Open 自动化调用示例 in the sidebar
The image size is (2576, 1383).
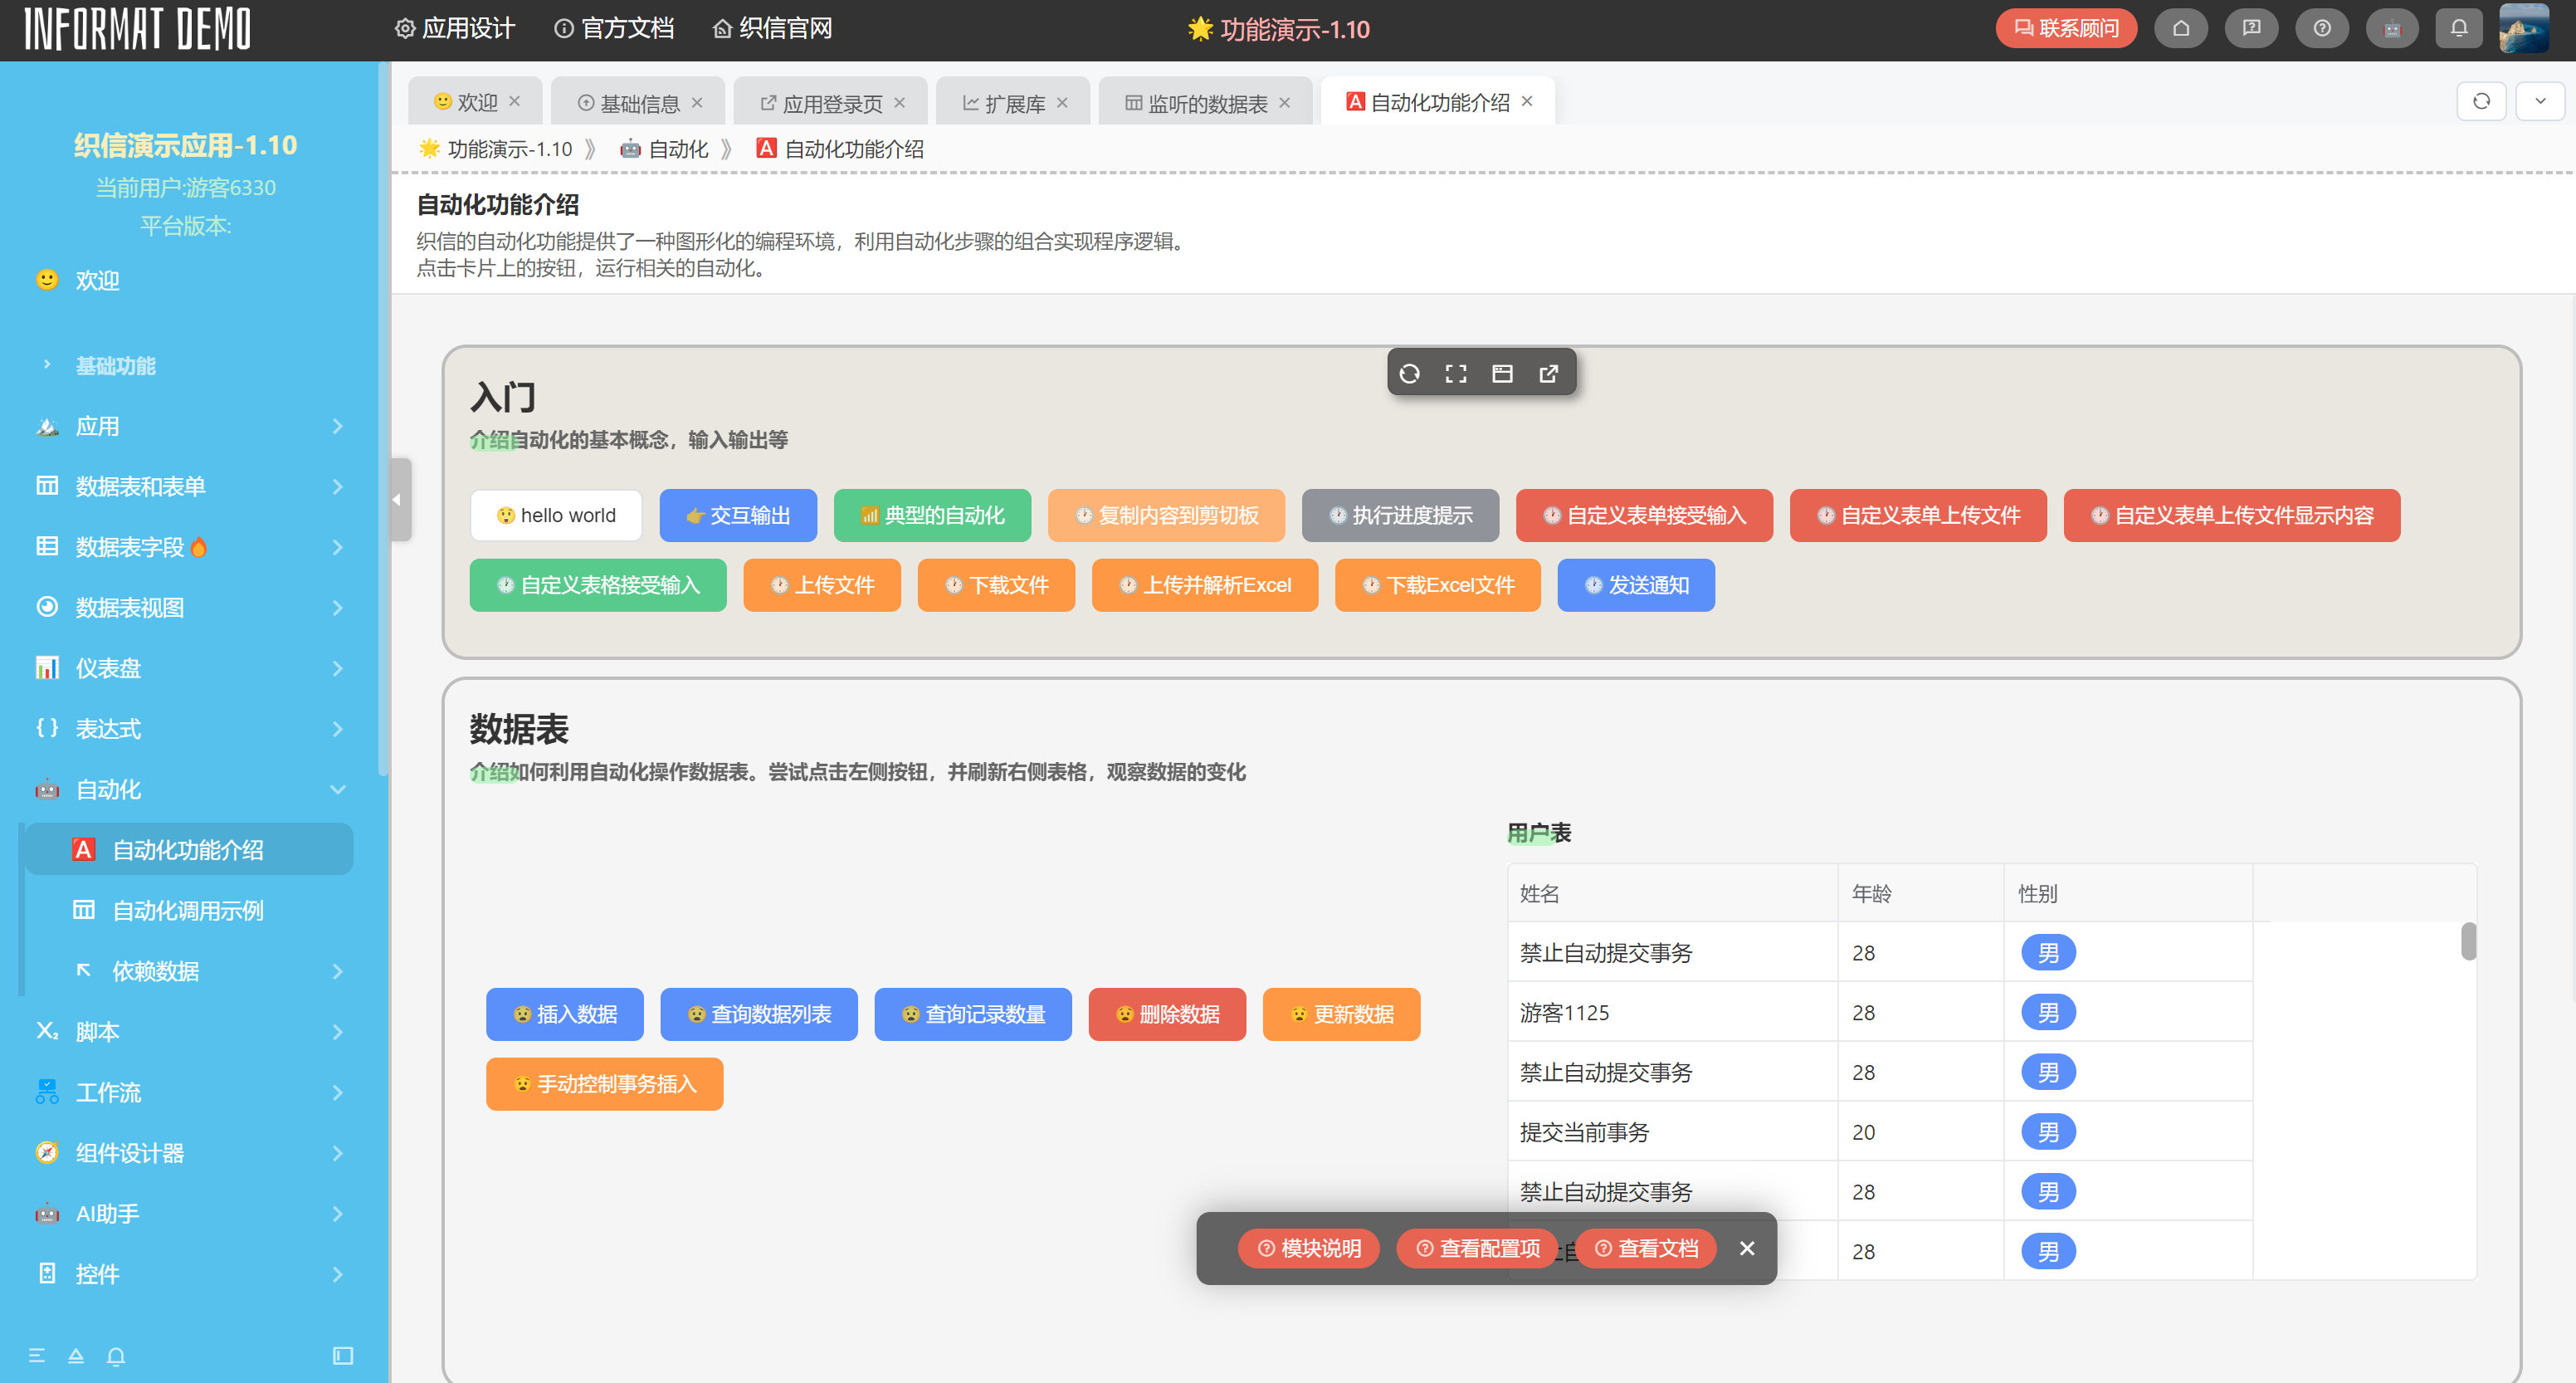[188, 910]
